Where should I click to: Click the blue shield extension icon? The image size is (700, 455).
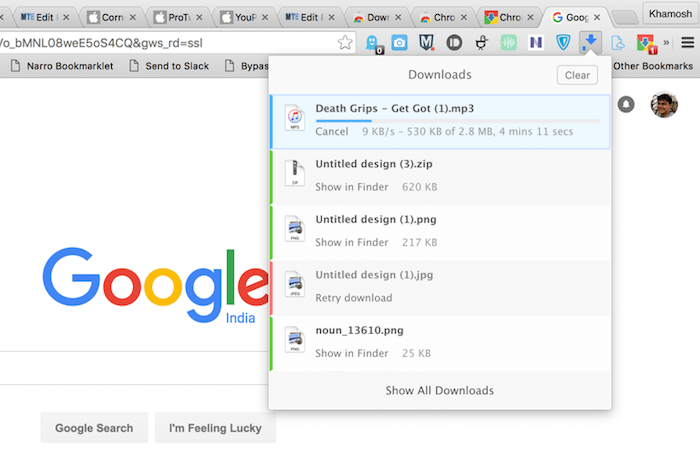pos(563,43)
